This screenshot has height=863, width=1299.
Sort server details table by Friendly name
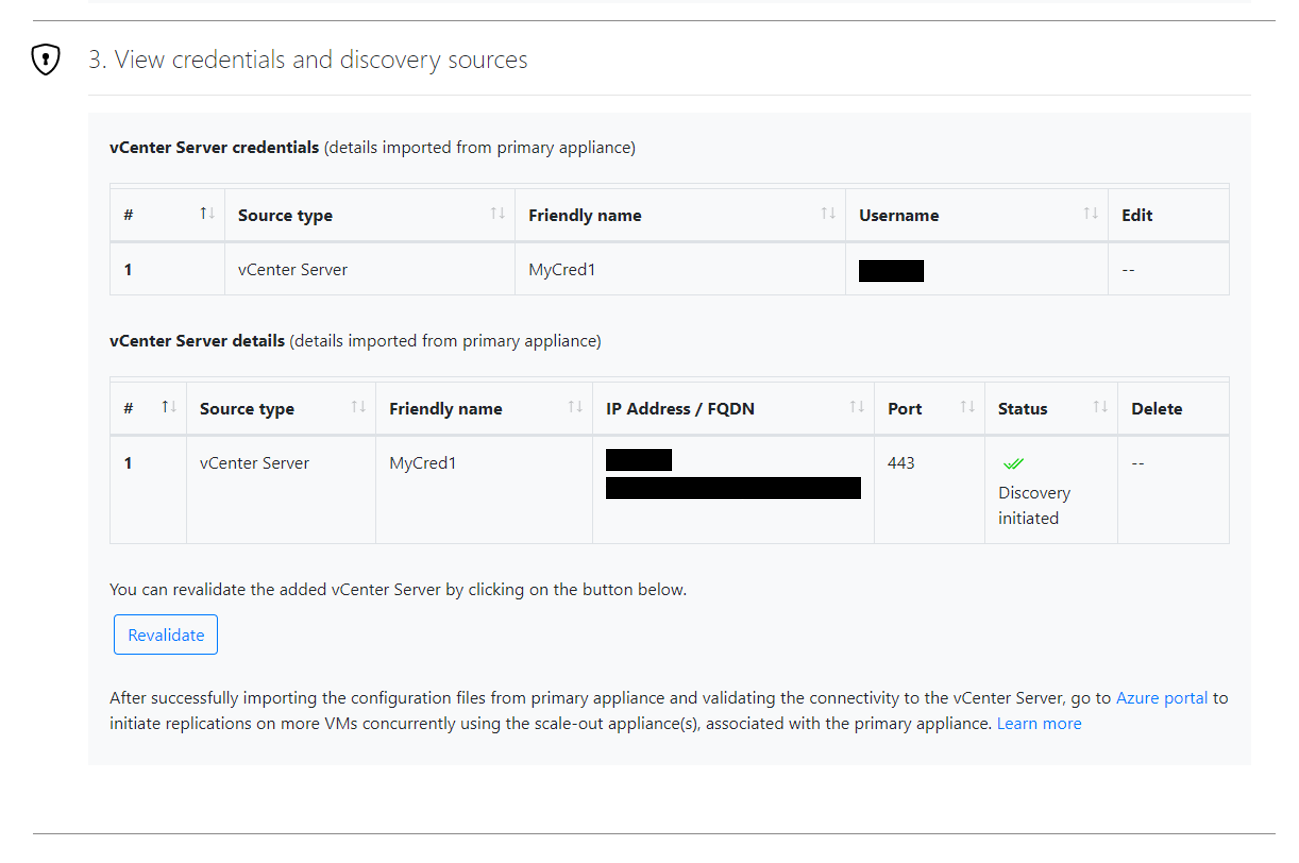click(x=575, y=407)
